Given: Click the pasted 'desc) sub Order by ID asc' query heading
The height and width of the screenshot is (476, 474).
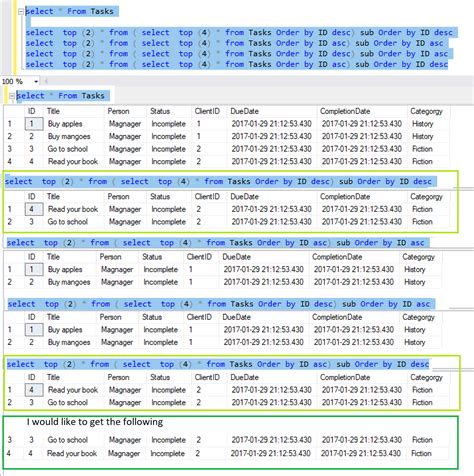Looking at the screenshot, I should (x=219, y=304).
